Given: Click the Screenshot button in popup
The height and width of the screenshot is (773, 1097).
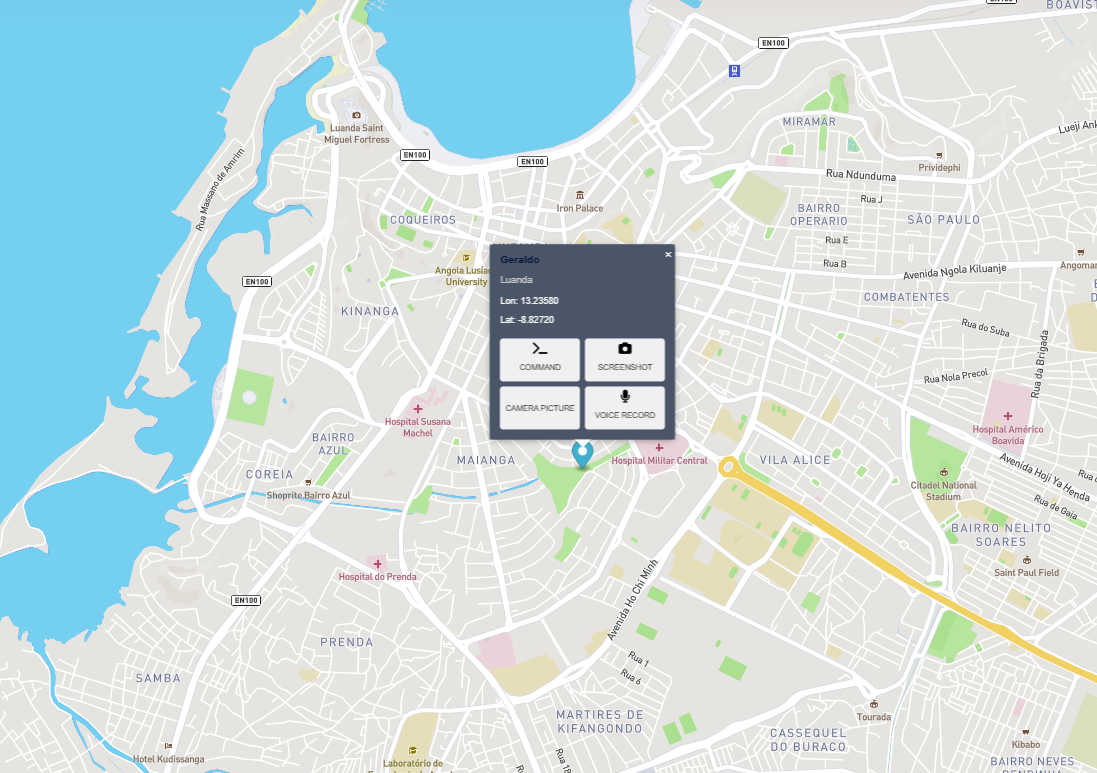Looking at the screenshot, I should (625, 360).
